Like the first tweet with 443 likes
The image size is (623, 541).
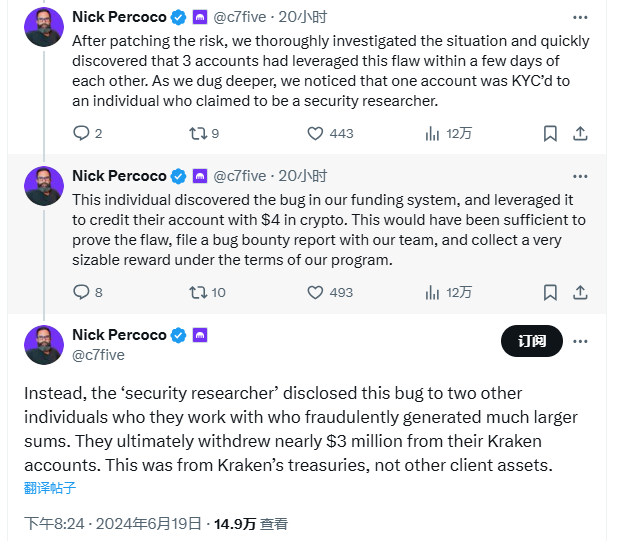click(x=315, y=133)
